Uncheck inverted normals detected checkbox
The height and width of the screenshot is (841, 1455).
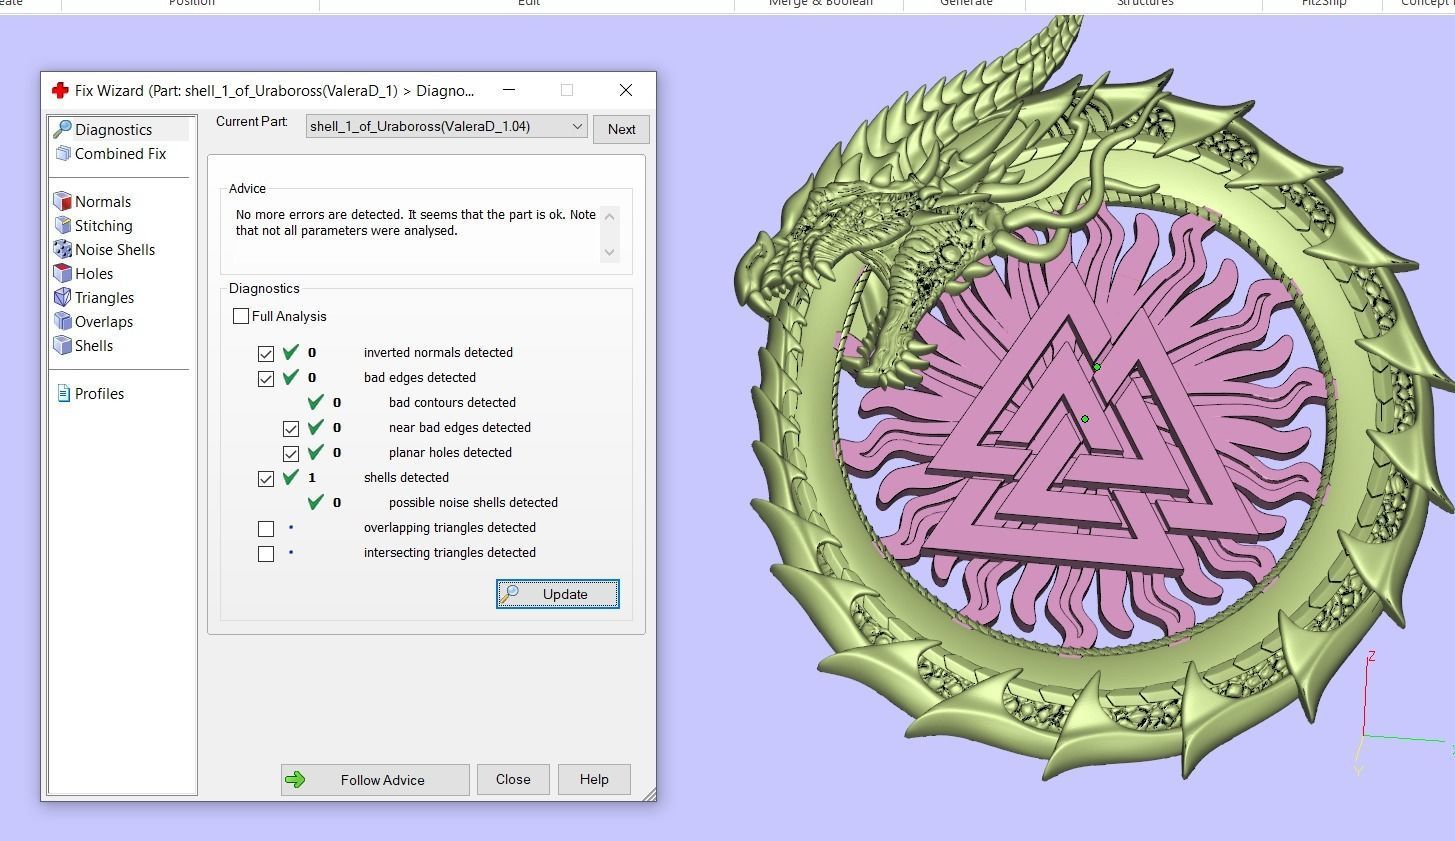click(x=266, y=353)
